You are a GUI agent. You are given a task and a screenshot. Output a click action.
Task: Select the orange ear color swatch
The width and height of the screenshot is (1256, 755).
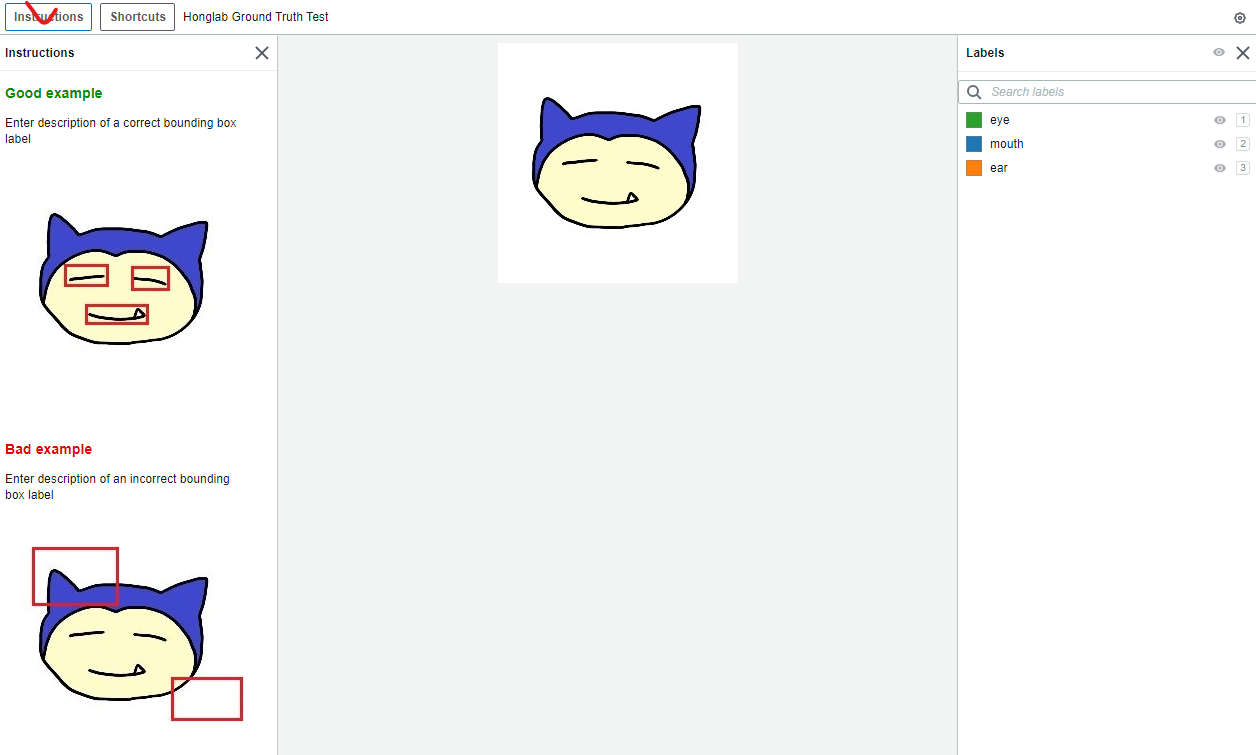click(x=974, y=168)
